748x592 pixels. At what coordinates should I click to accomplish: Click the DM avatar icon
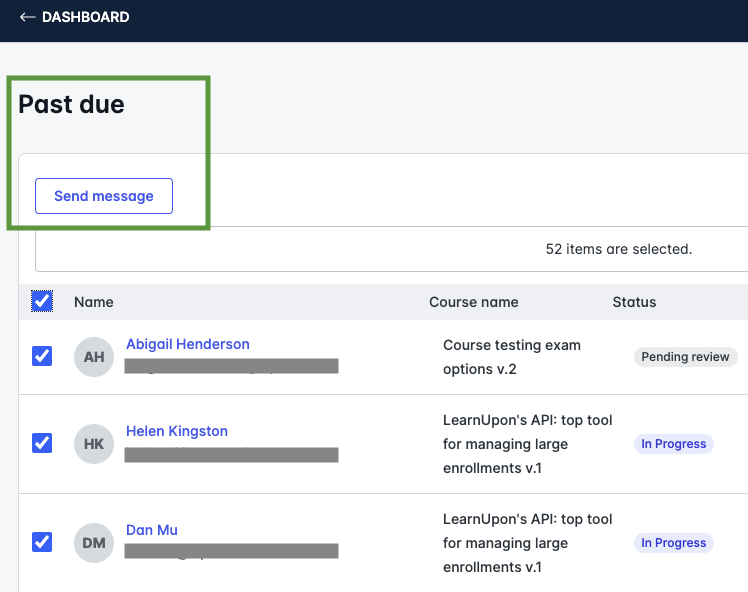click(93, 543)
